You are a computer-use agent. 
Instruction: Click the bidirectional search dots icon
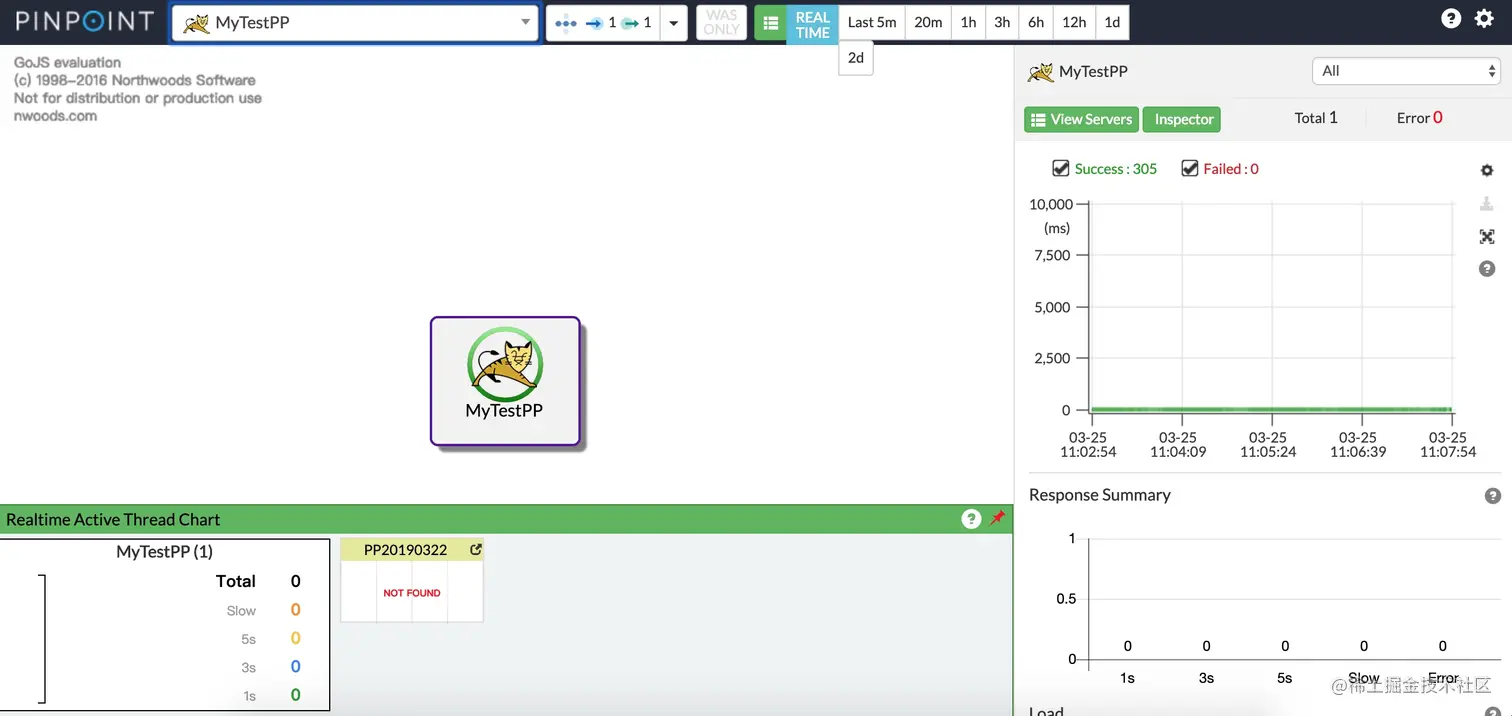(x=566, y=23)
